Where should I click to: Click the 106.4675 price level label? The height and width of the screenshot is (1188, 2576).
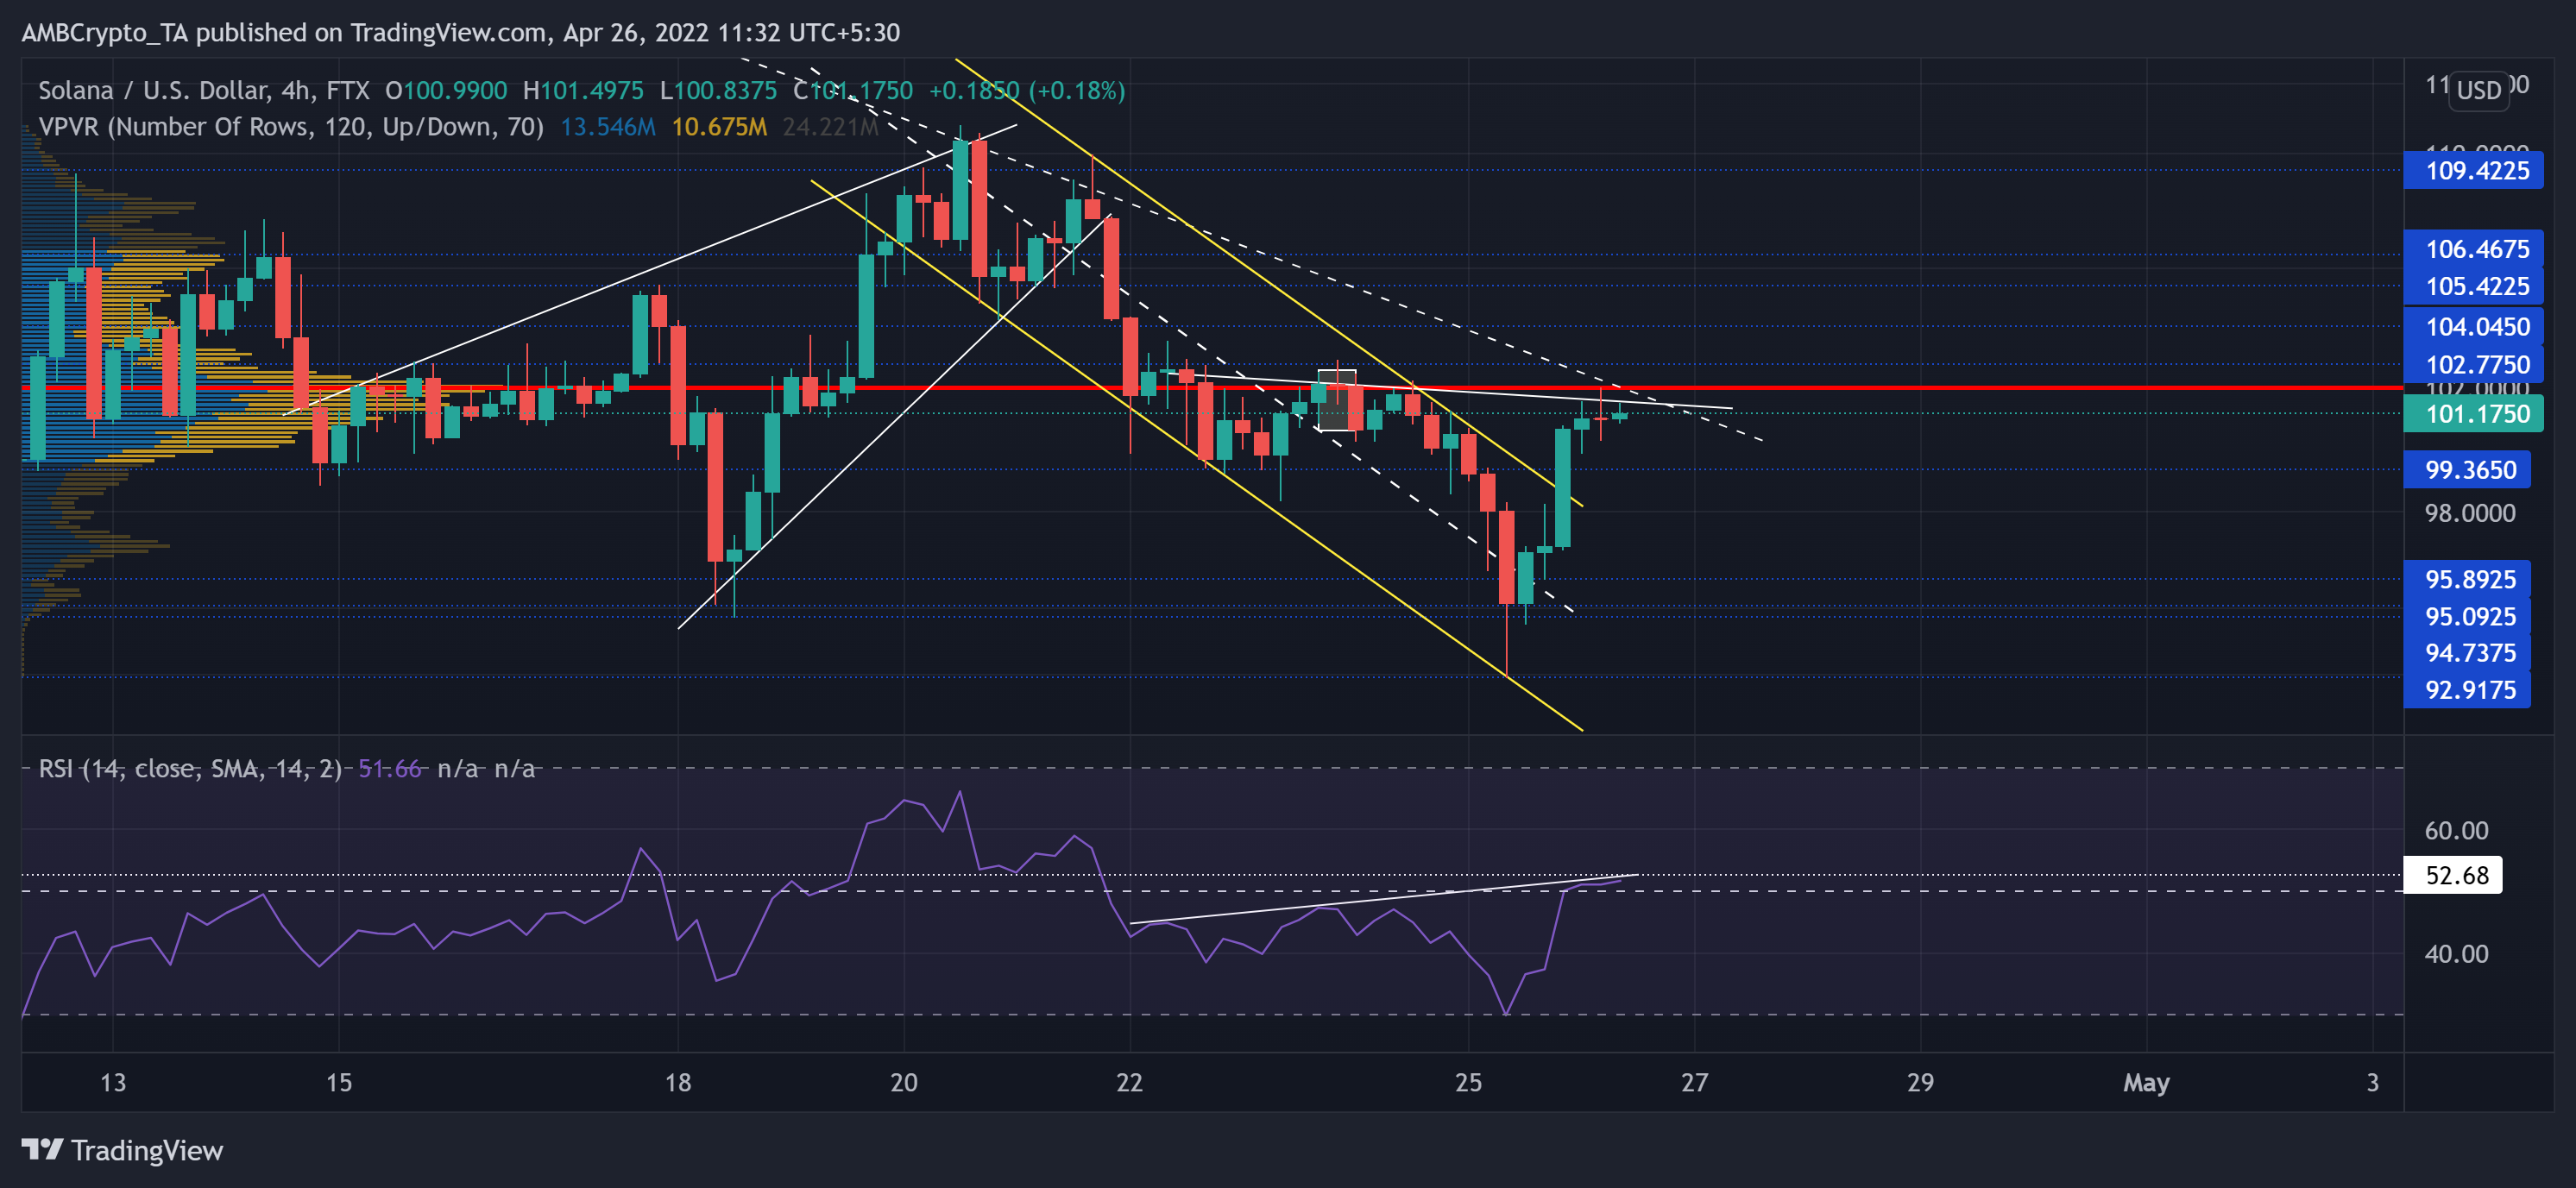(x=2475, y=249)
